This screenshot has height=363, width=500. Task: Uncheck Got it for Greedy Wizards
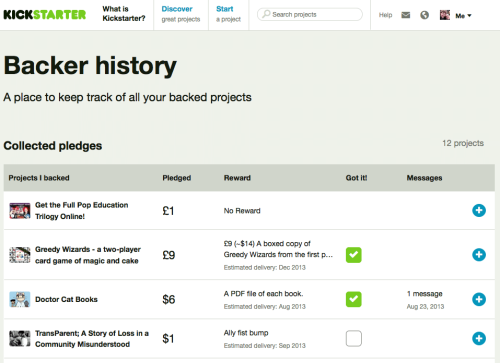pos(354,255)
